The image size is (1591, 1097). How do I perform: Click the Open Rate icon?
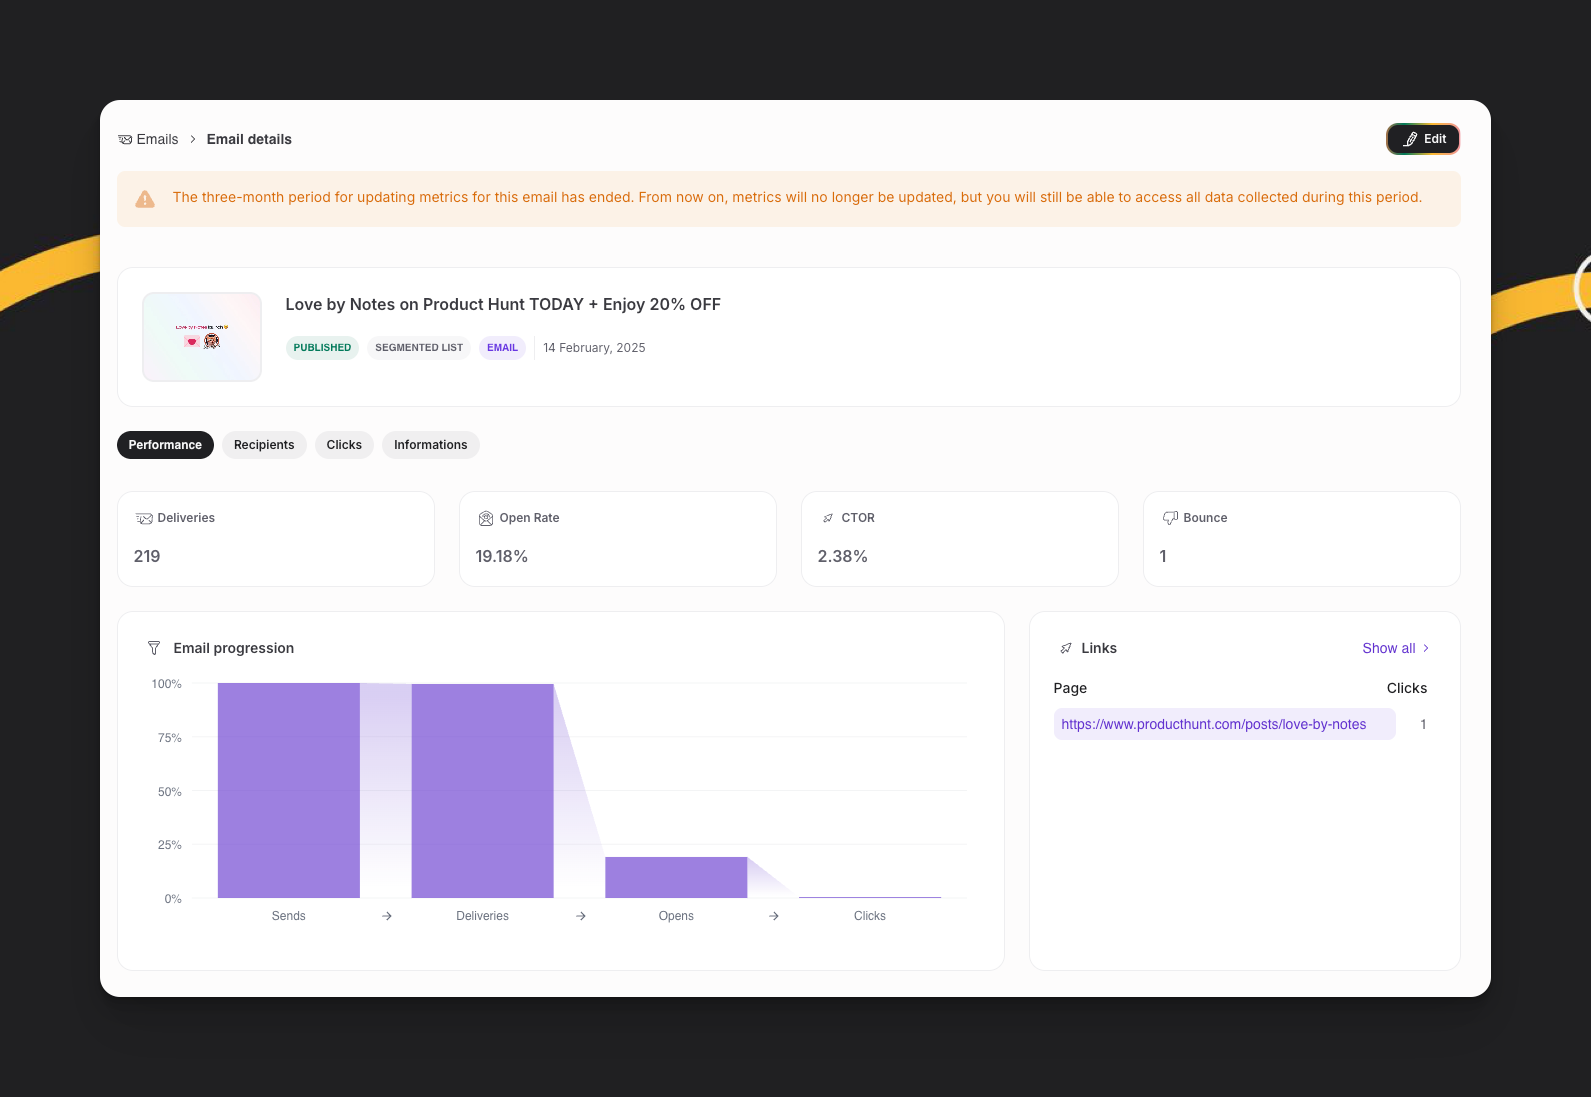(x=486, y=518)
